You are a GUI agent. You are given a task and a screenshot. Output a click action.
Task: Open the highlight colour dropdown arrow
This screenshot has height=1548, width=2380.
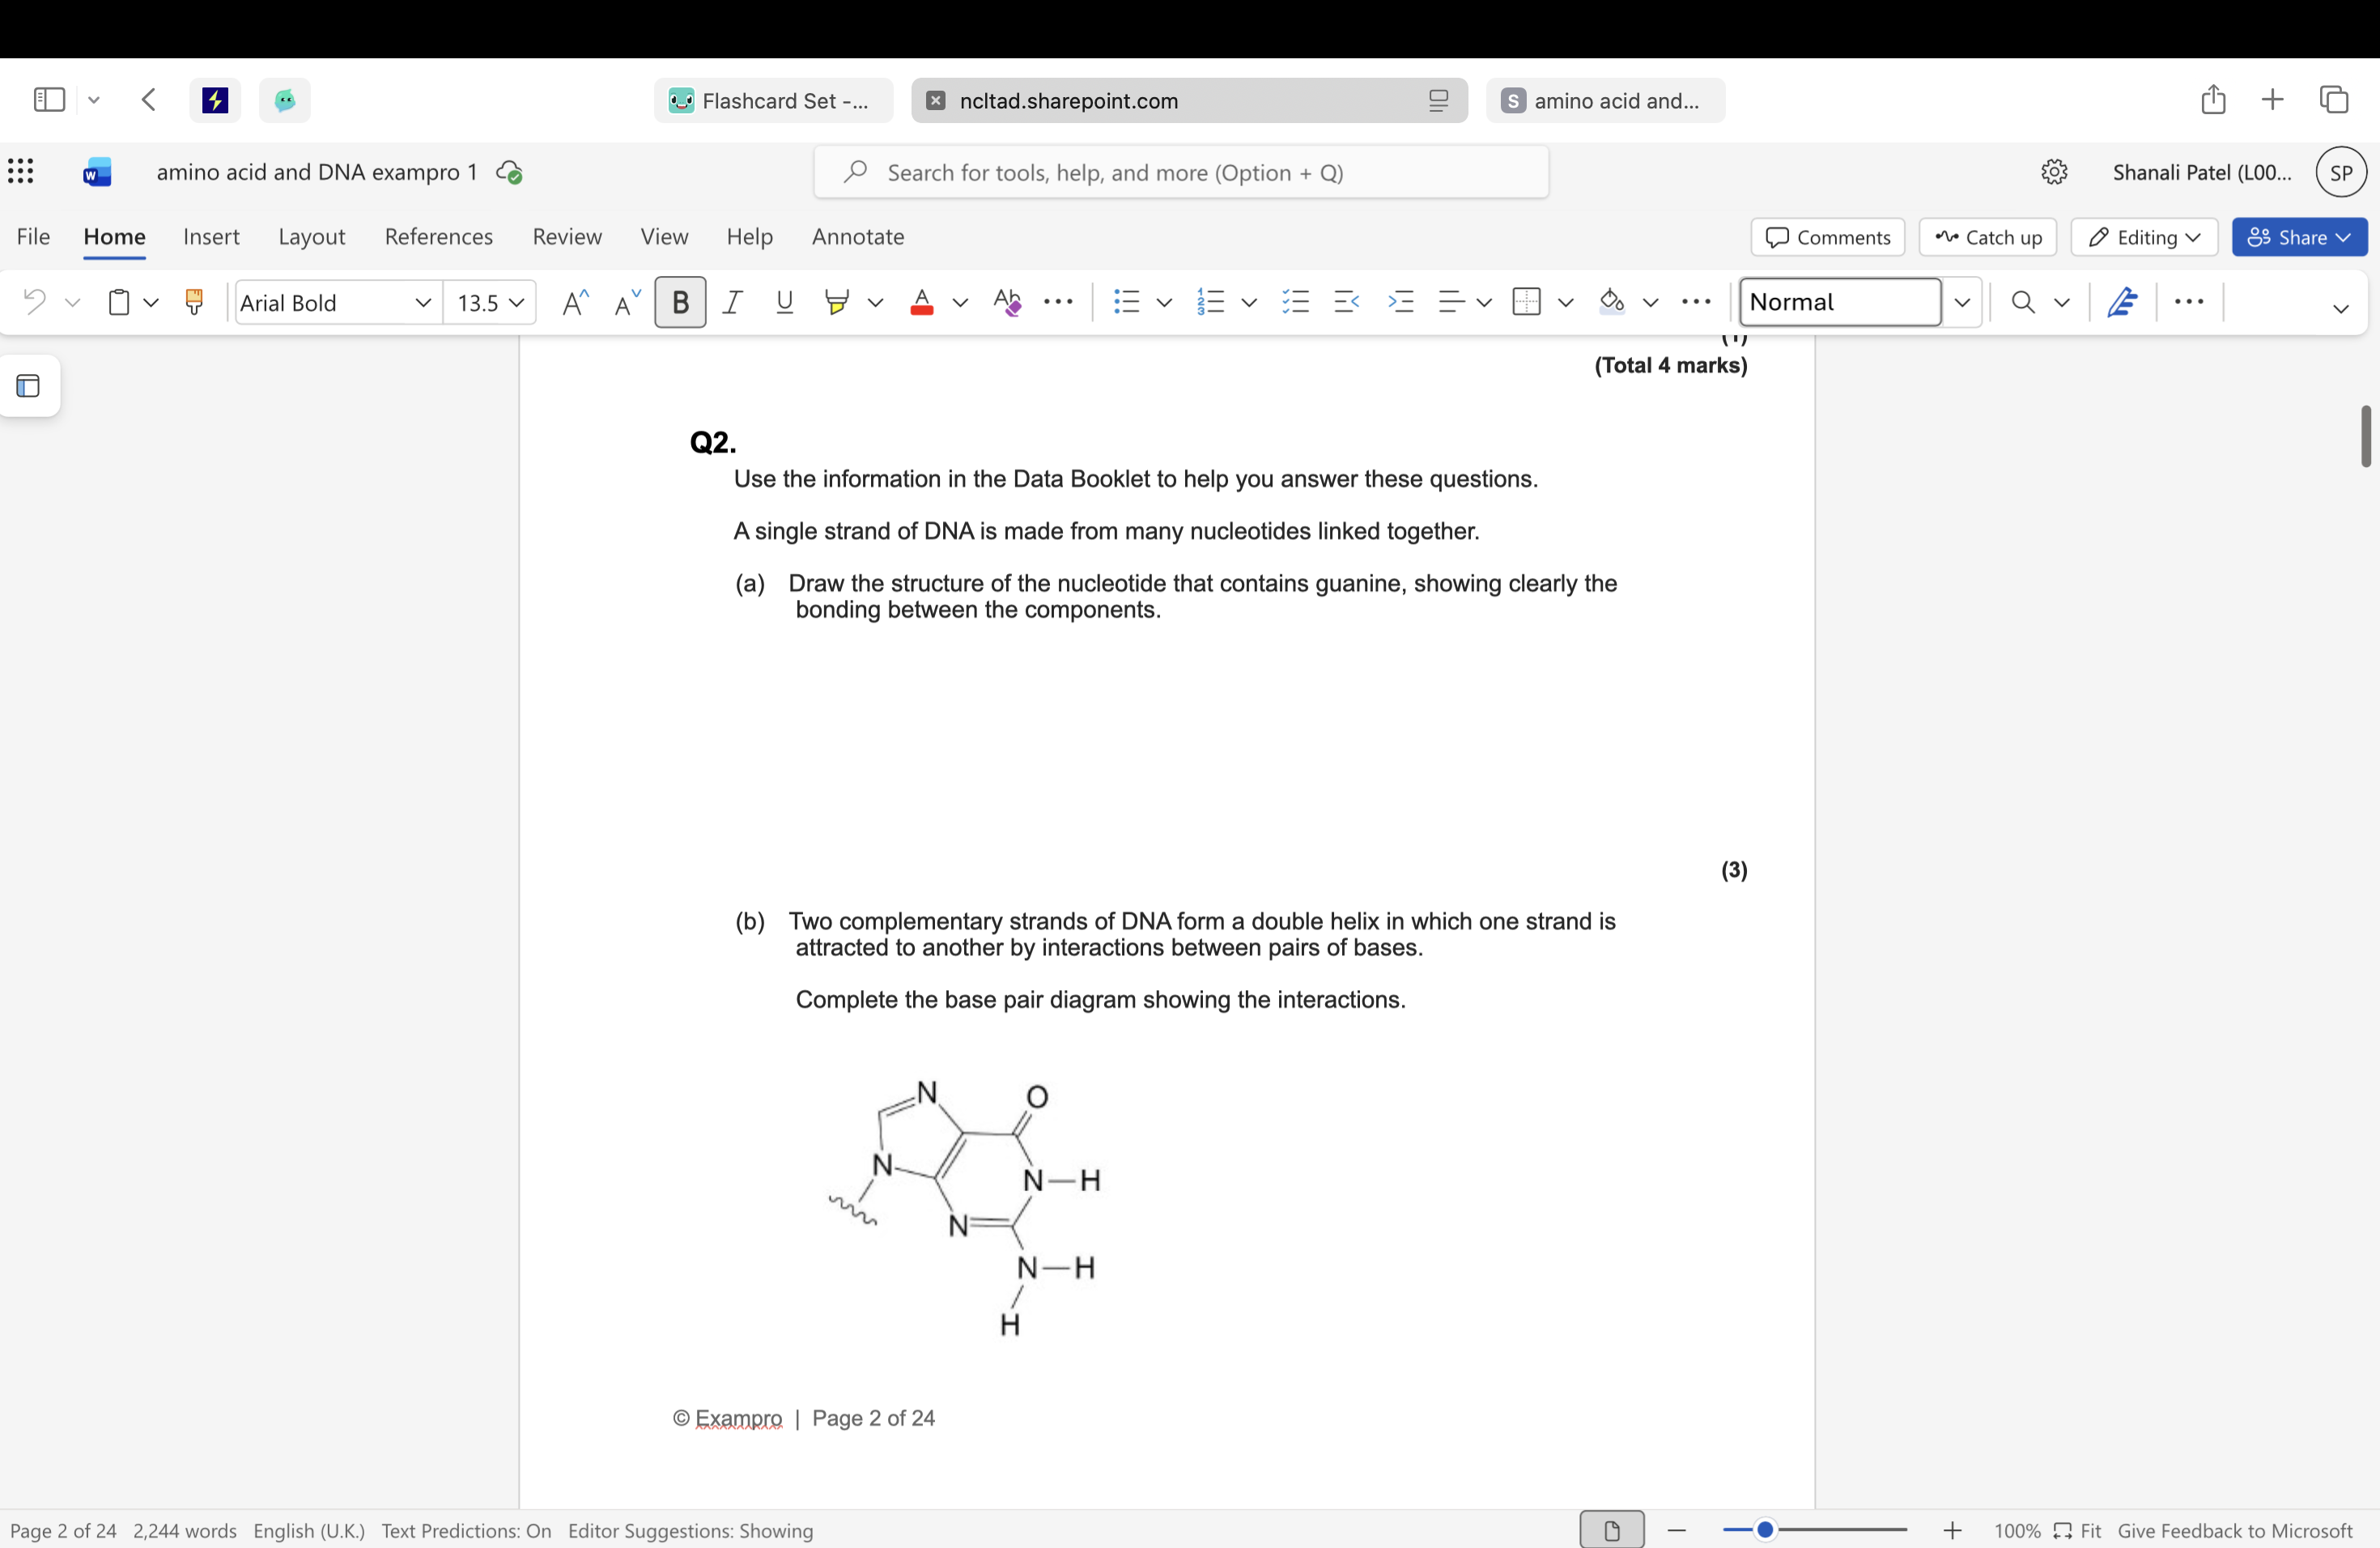pyautogui.click(x=875, y=302)
